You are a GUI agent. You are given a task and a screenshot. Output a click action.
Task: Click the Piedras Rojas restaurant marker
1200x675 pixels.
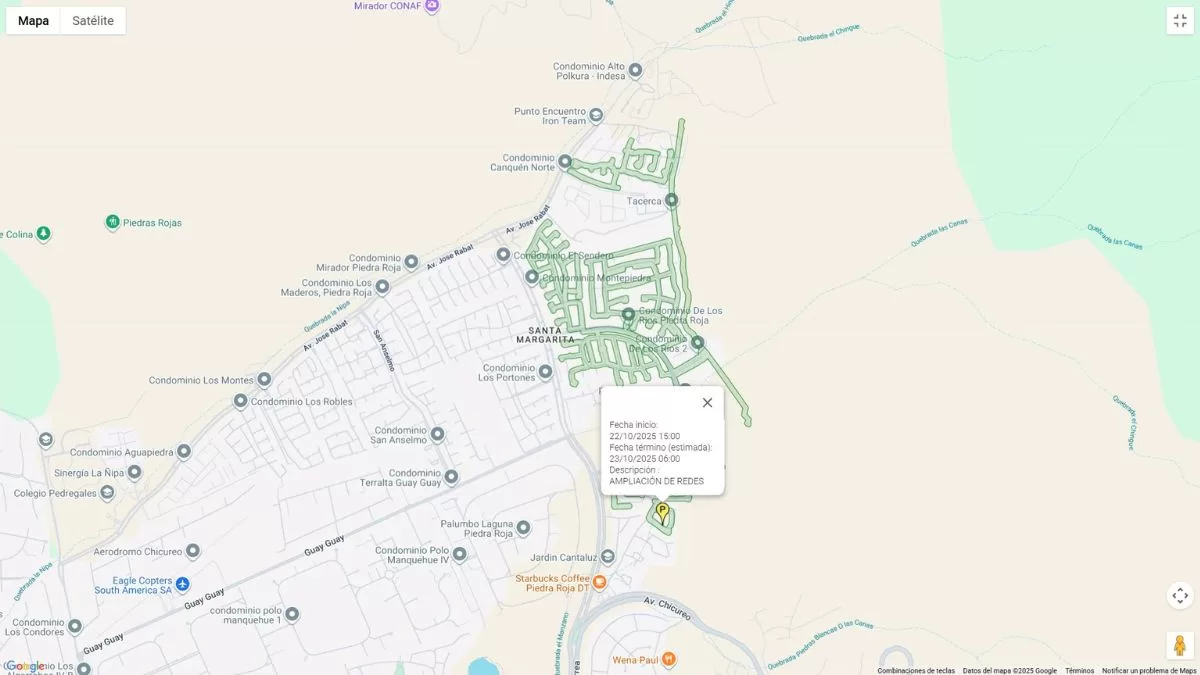pos(113,222)
